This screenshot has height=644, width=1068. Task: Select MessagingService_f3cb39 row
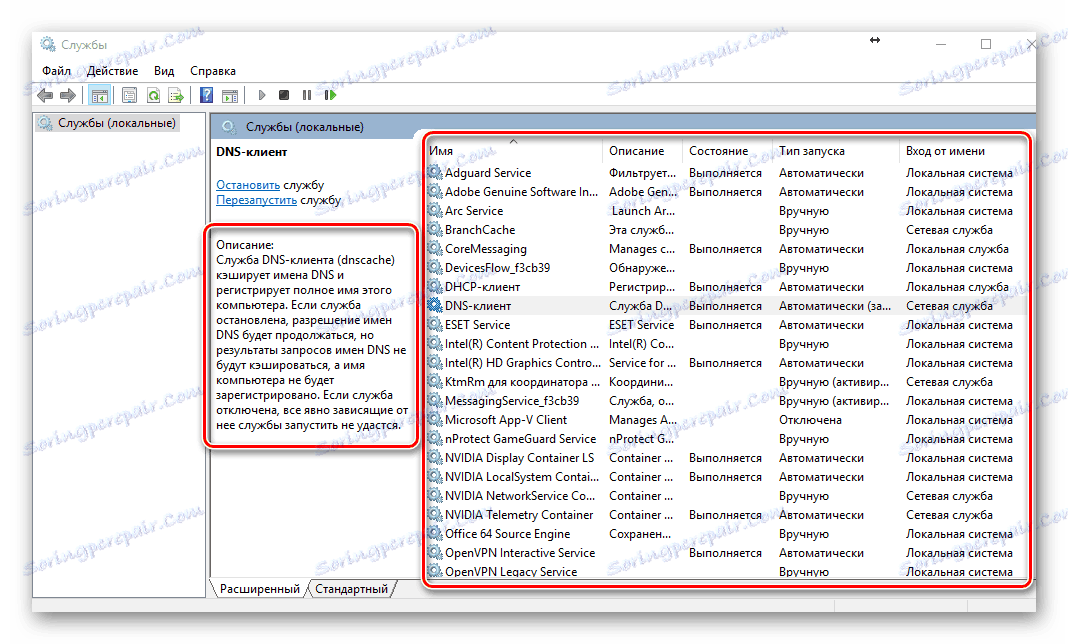click(x=725, y=401)
